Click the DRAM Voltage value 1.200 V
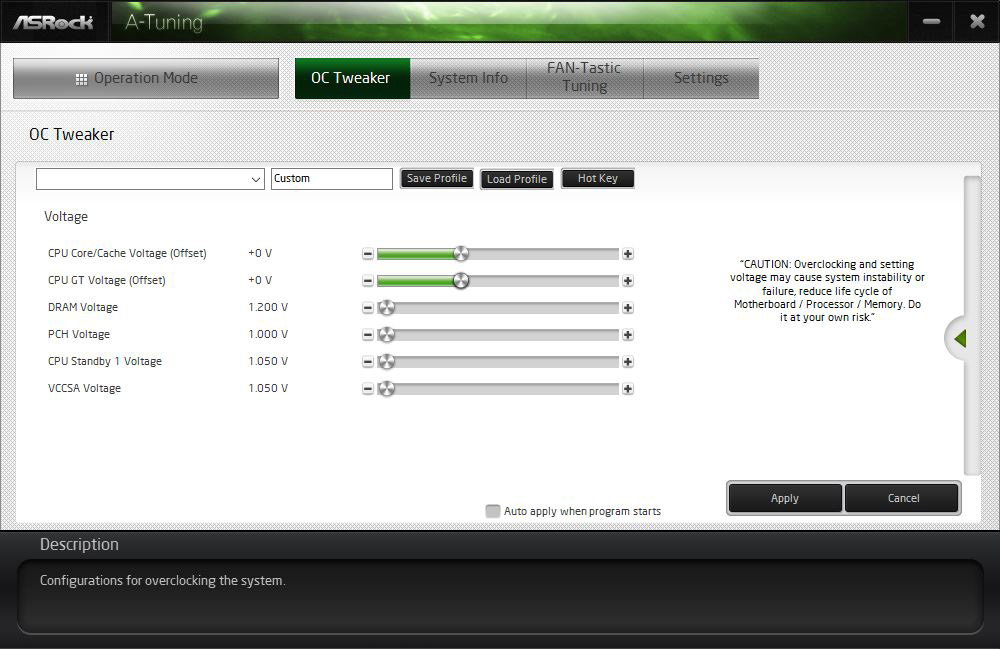The width and height of the screenshot is (1000, 649). pos(268,307)
